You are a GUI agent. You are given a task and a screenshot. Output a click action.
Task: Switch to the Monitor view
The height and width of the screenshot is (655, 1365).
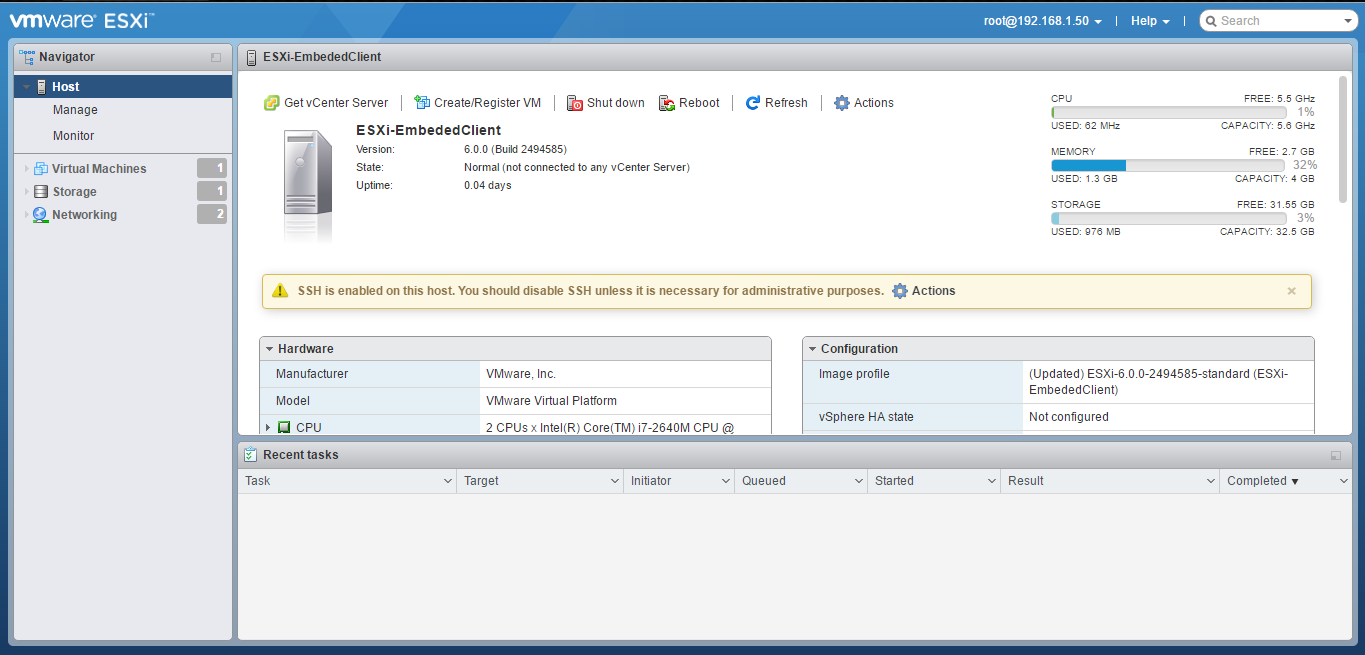point(73,135)
